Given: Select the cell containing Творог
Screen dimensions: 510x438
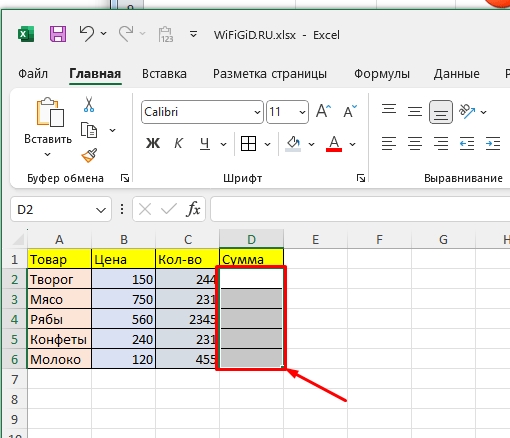Looking at the screenshot, I should (x=59, y=279).
